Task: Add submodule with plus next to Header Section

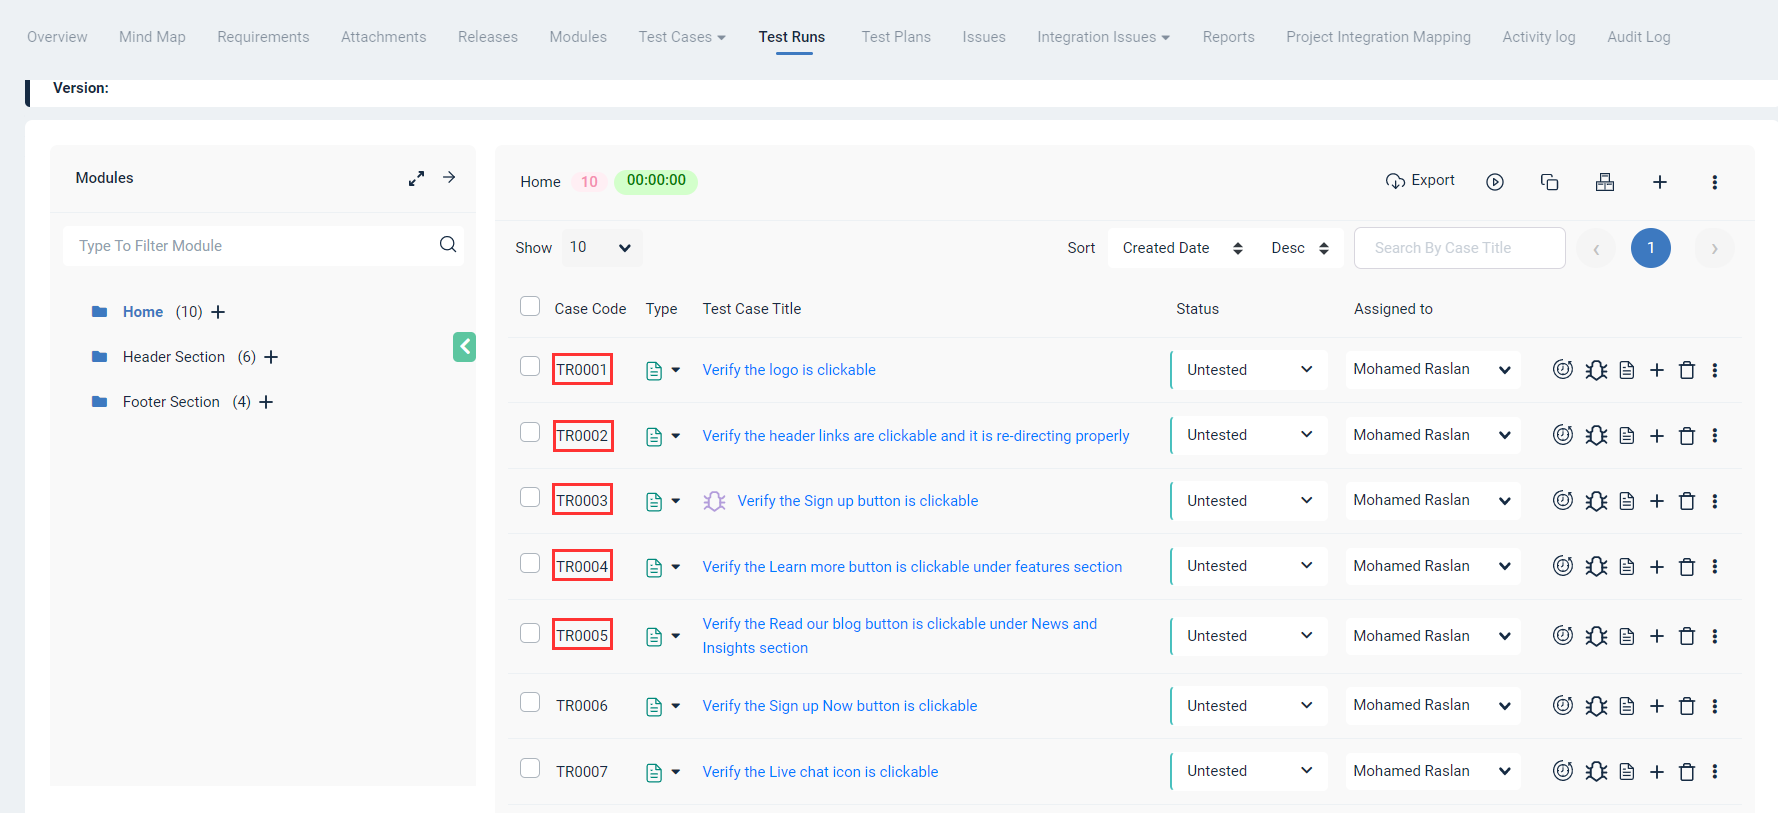Action: tap(271, 357)
